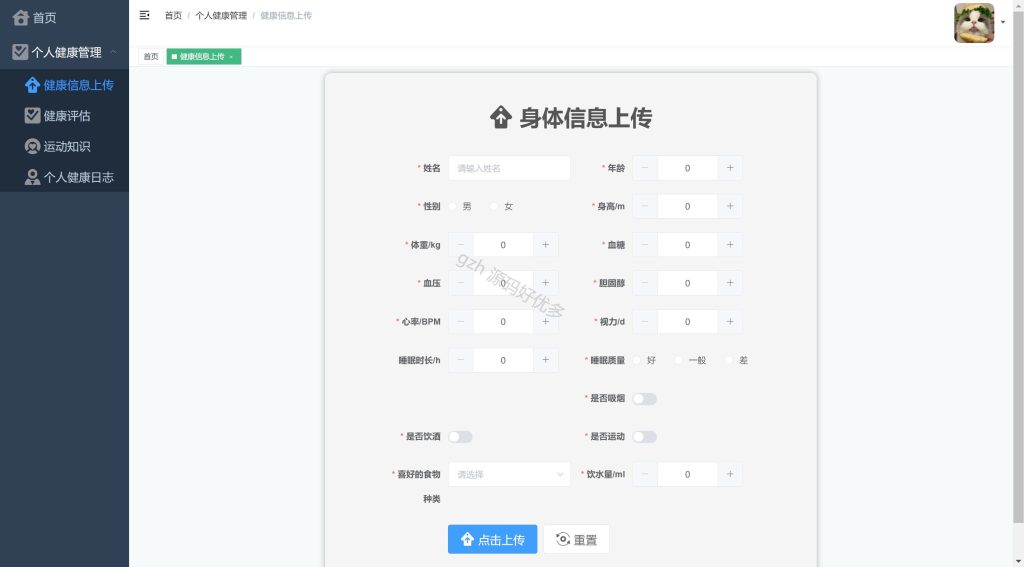
Task: Increase 体重/kg with plus button
Action: [545, 245]
